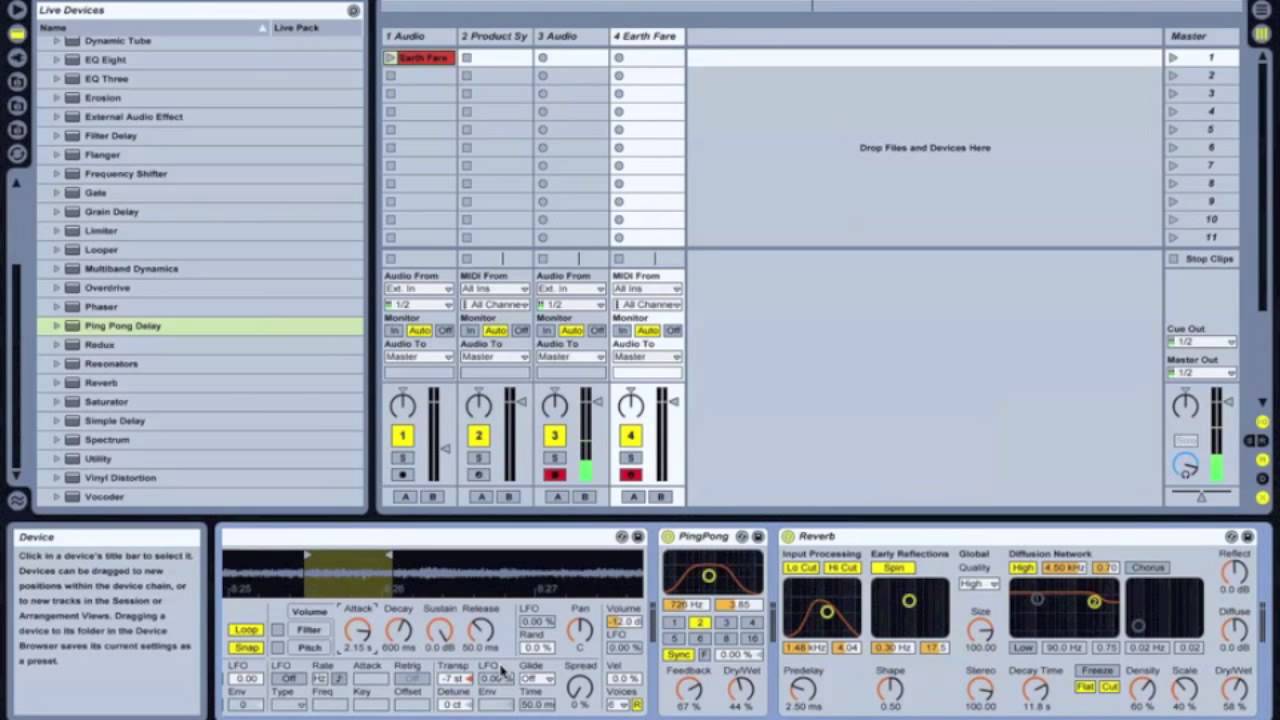Toggle the PingPong device activator
The height and width of the screenshot is (720, 1280).
point(668,537)
